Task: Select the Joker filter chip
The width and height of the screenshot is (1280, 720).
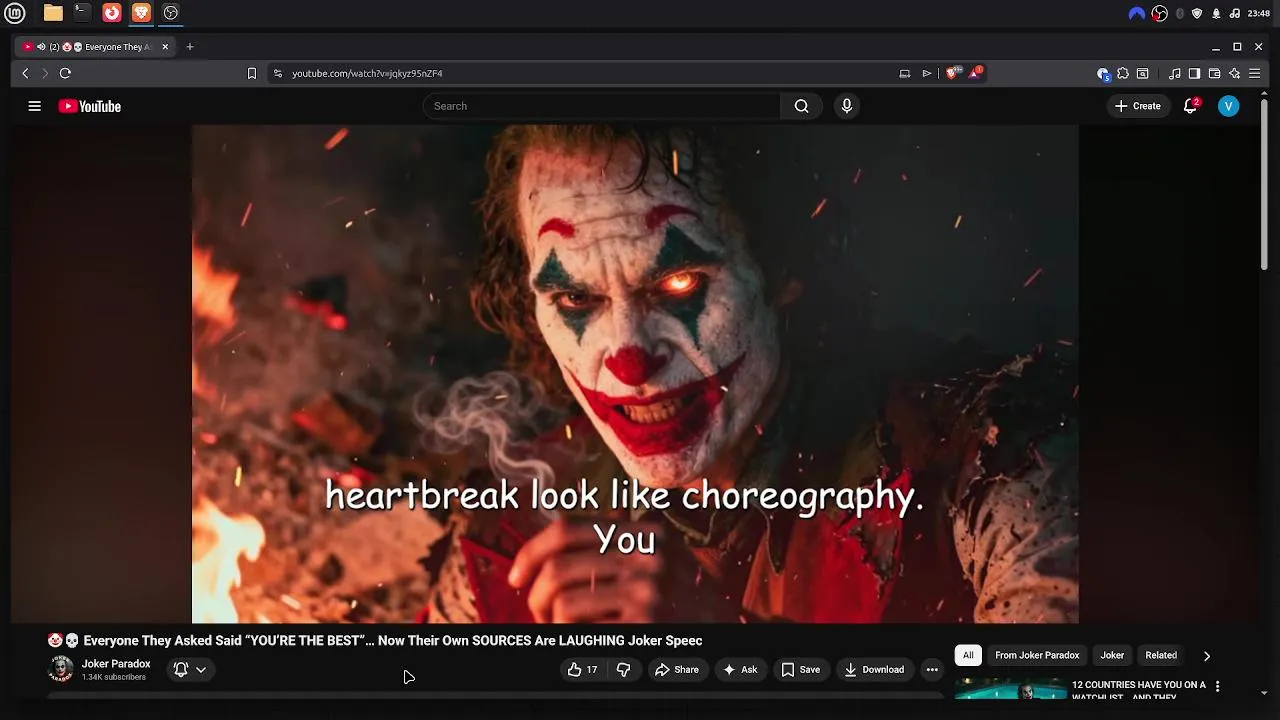Action: tap(1112, 655)
